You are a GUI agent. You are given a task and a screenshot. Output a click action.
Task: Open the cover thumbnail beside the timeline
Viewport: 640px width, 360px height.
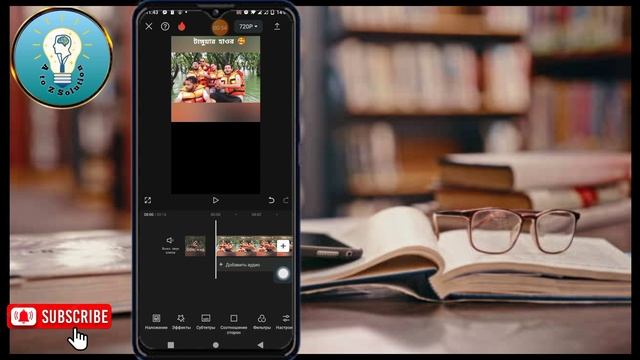[x=195, y=246]
